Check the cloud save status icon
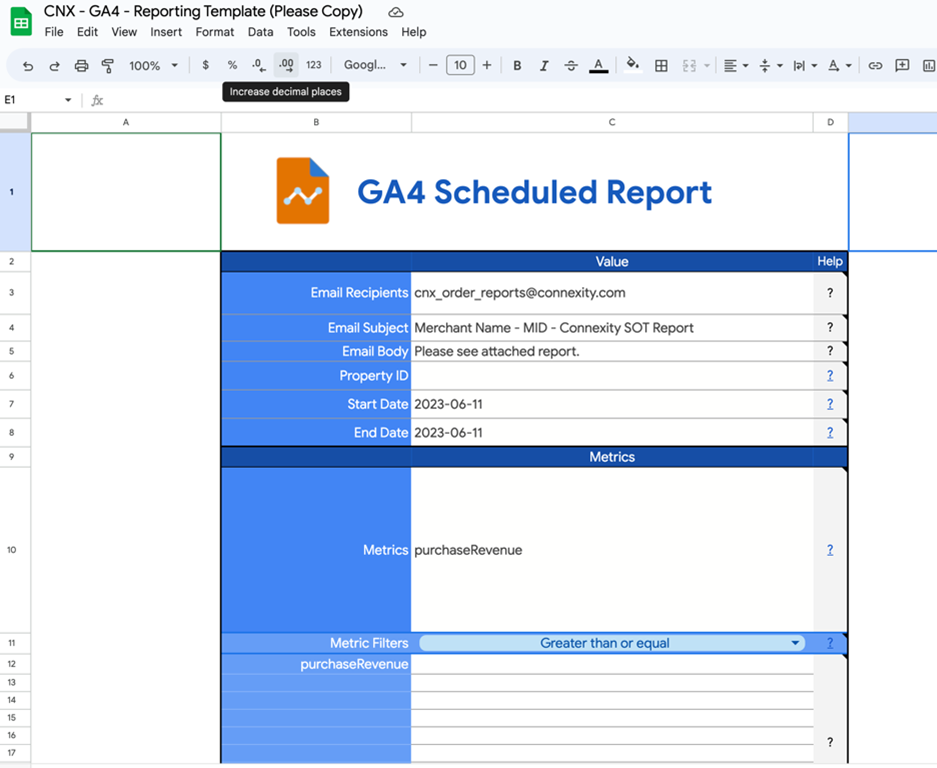 (396, 12)
